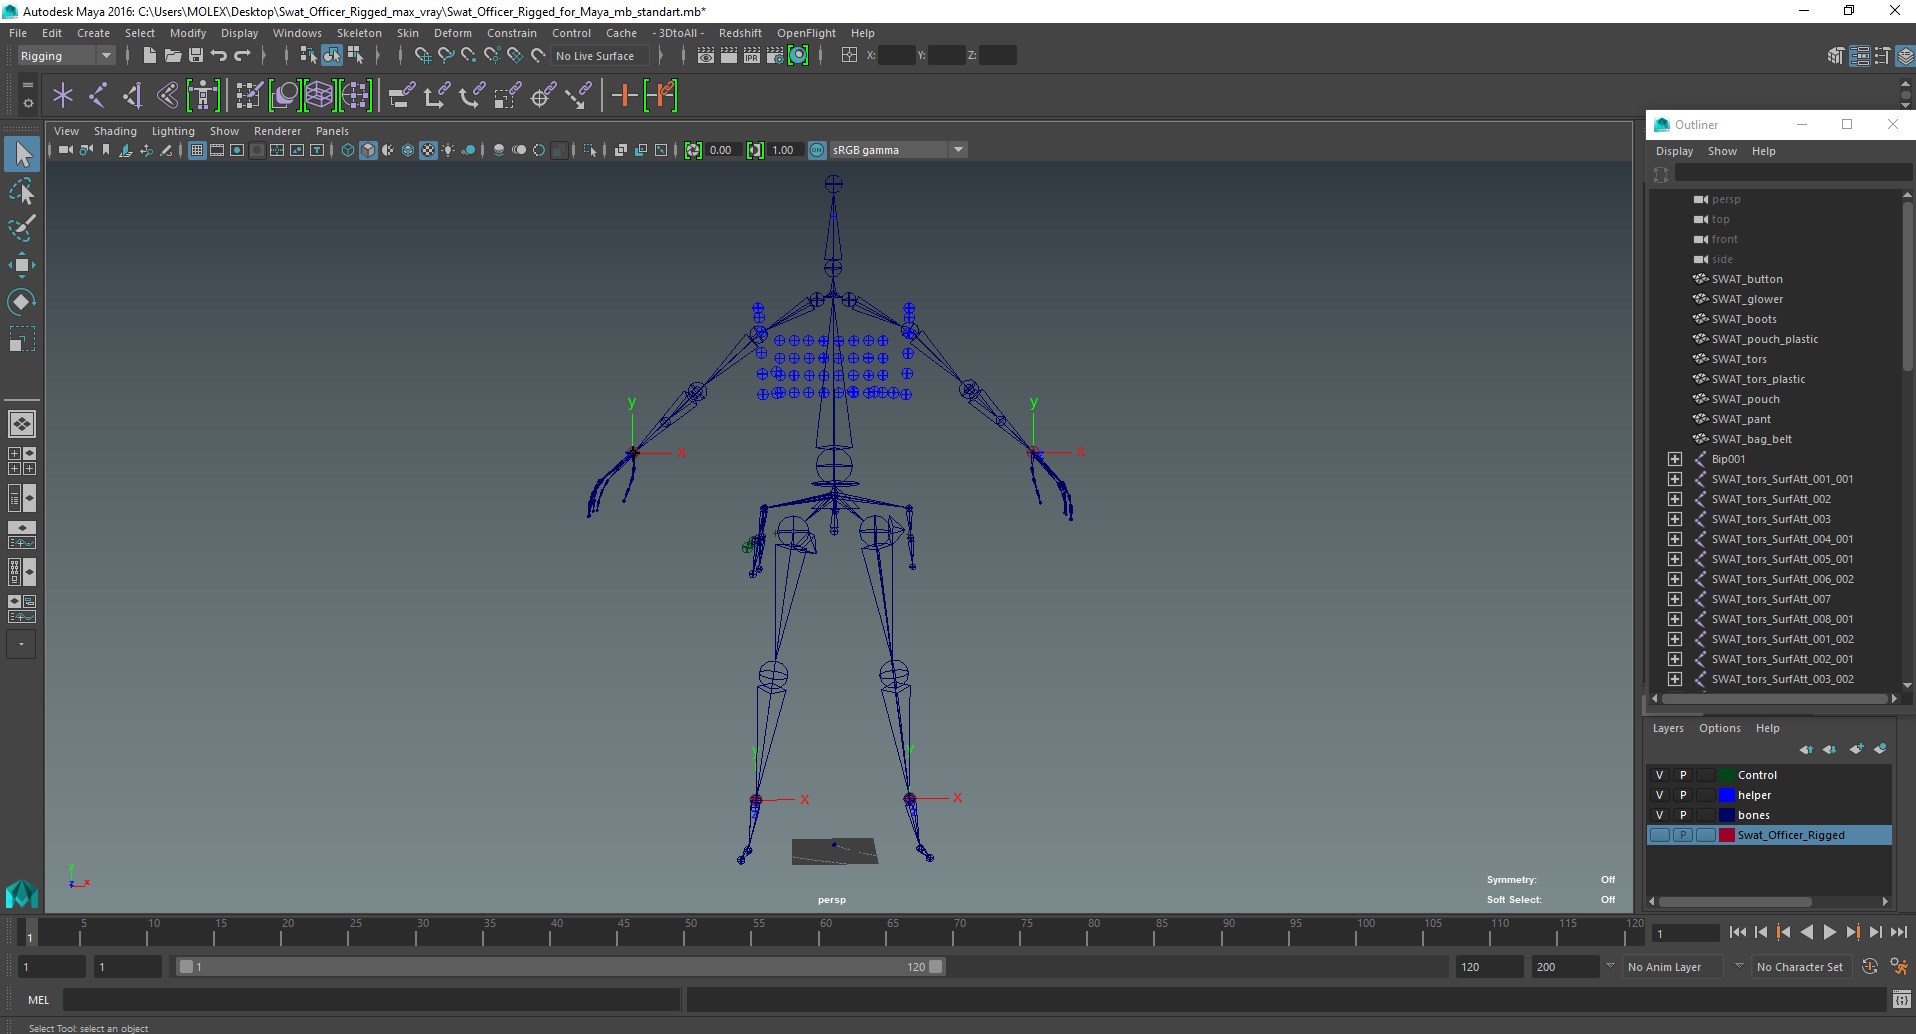1916x1034 pixels.
Task: Select the SWAT_boots item in the Outliner
Action: coord(1744,319)
